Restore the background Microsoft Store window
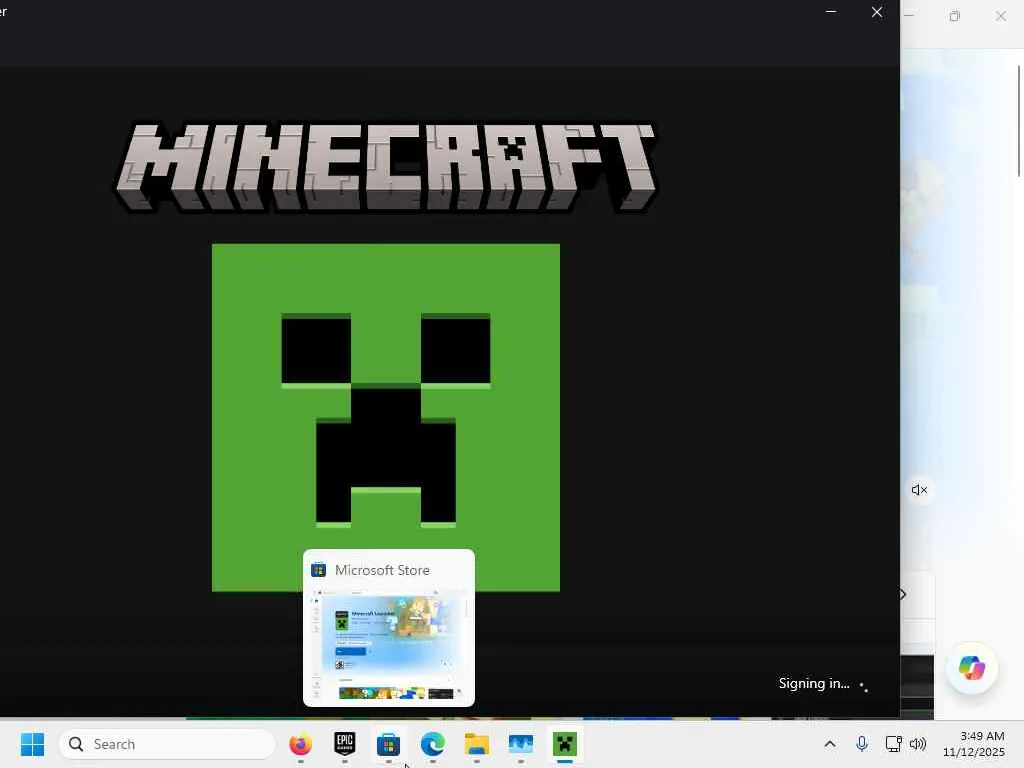The image size is (1024, 768). click(955, 16)
